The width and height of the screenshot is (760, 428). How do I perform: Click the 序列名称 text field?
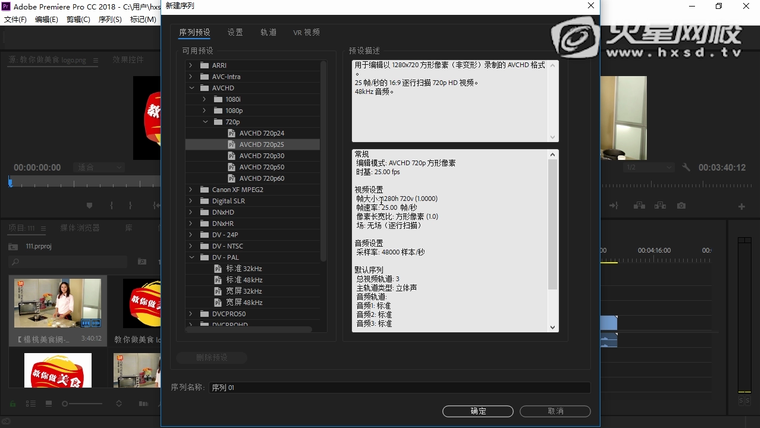click(400, 387)
